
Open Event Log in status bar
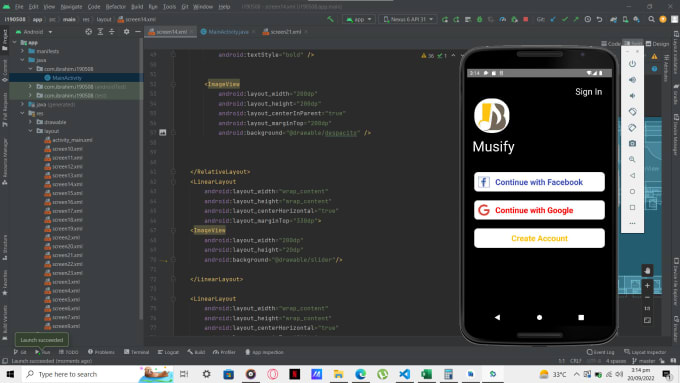[x=601, y=352]
